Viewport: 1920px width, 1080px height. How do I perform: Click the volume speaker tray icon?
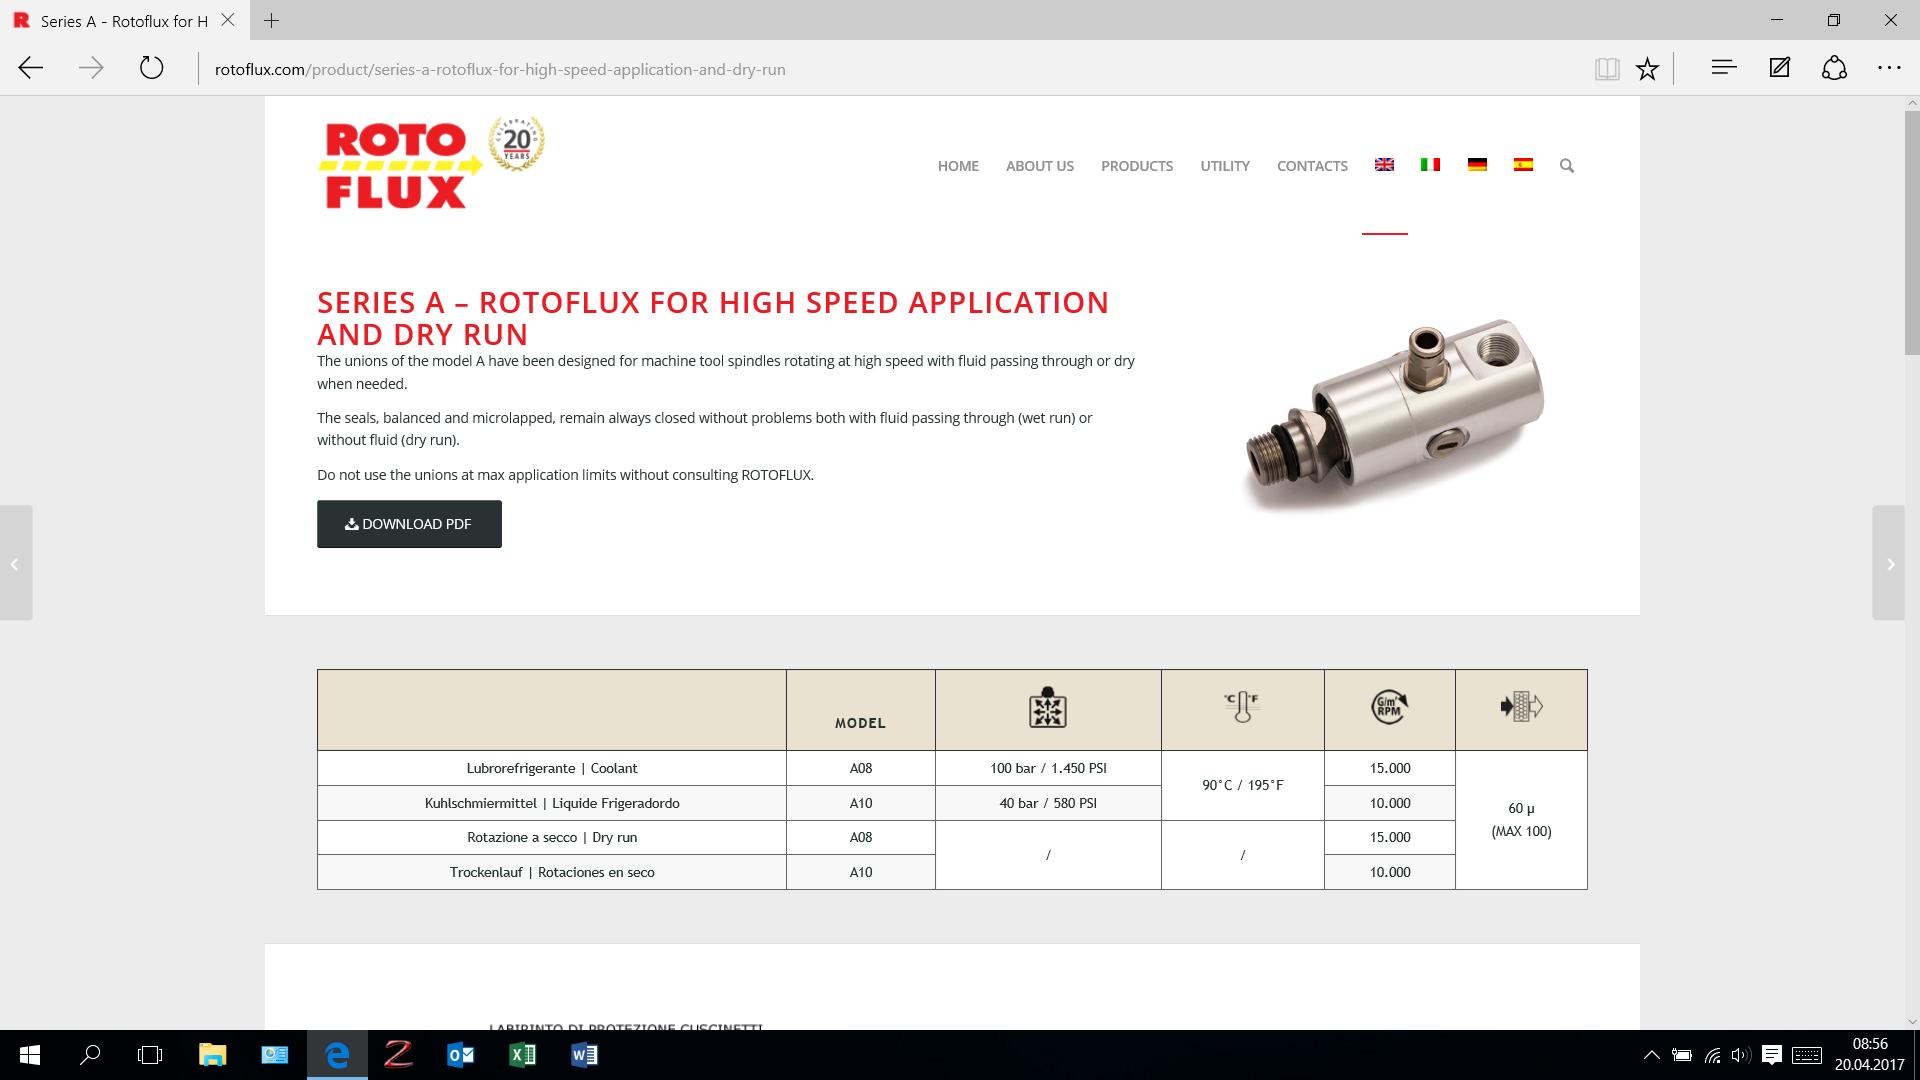pos(1741,1055)
